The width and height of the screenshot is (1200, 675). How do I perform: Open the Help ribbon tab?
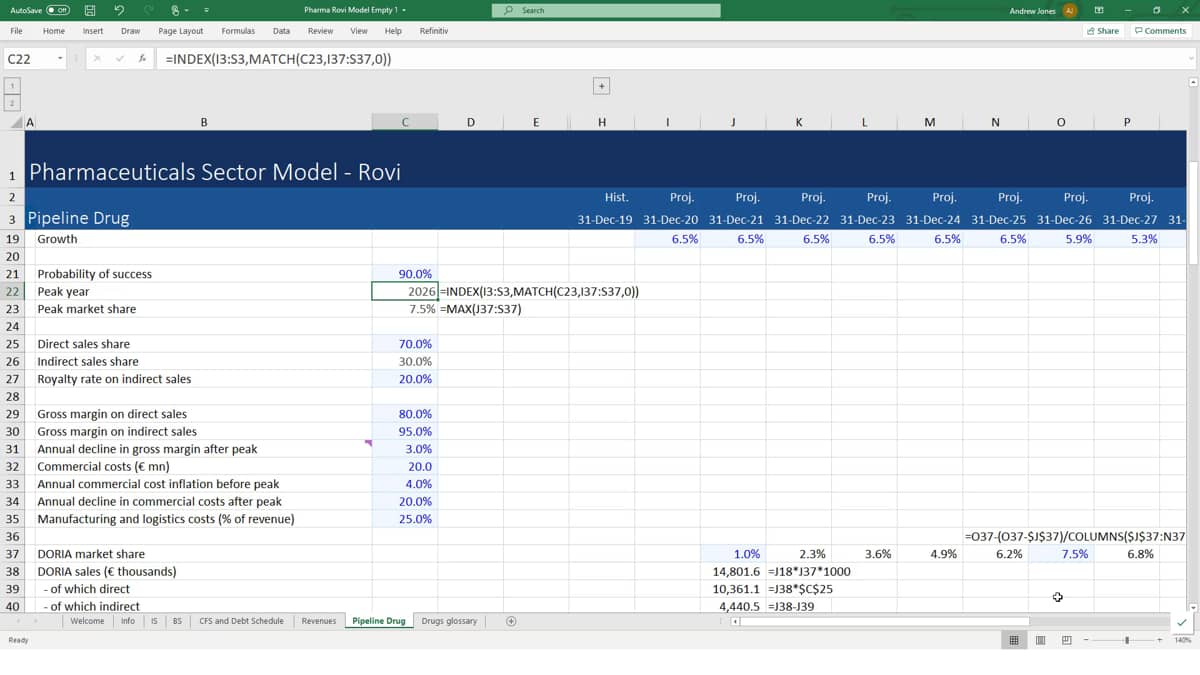pos(393,31)
